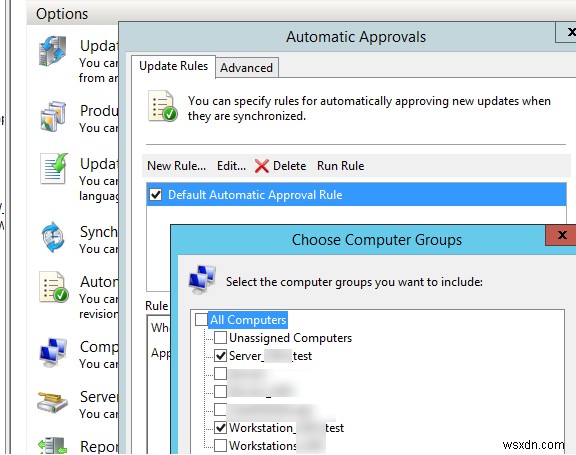576x455 pixels.
Task: Open Automatic Approvals icon in Options list
Action: pyautogui.click(x=54, y=287)
